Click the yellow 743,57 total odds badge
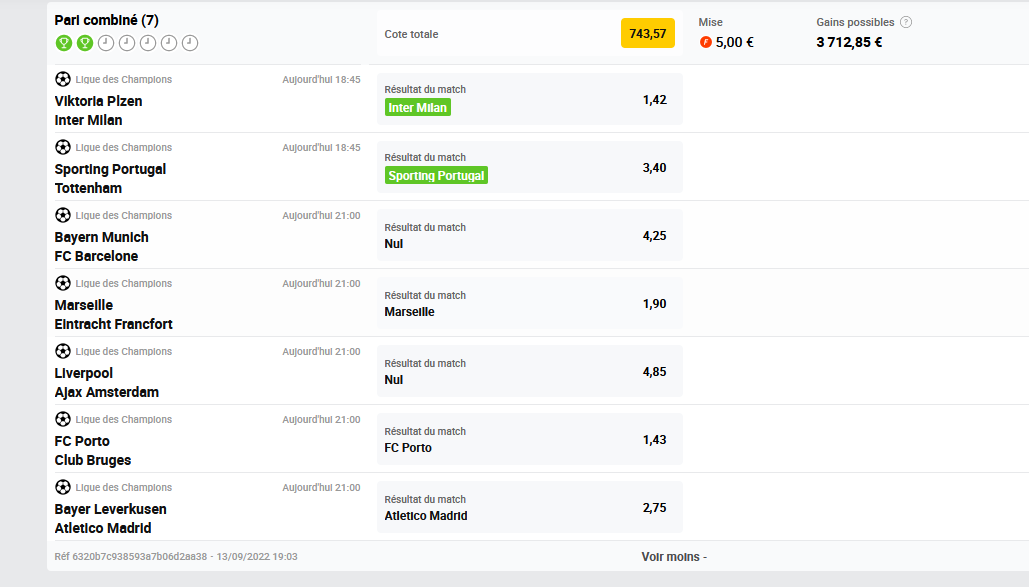 click(647, 34)
